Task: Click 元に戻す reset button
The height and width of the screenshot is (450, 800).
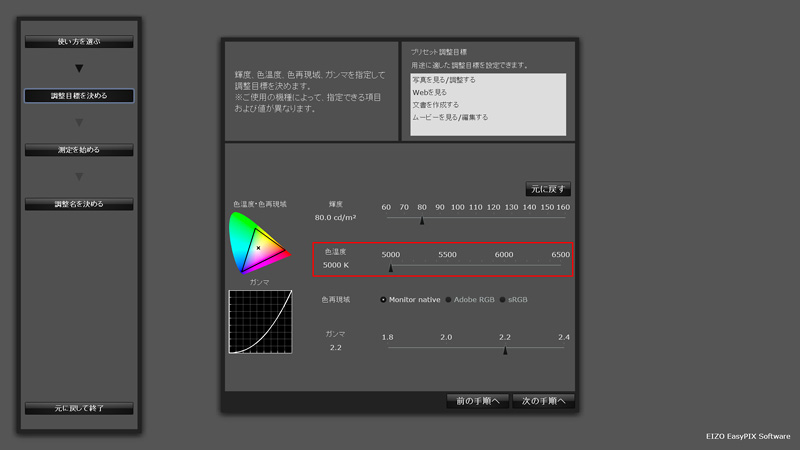Action: coord(548,188)
